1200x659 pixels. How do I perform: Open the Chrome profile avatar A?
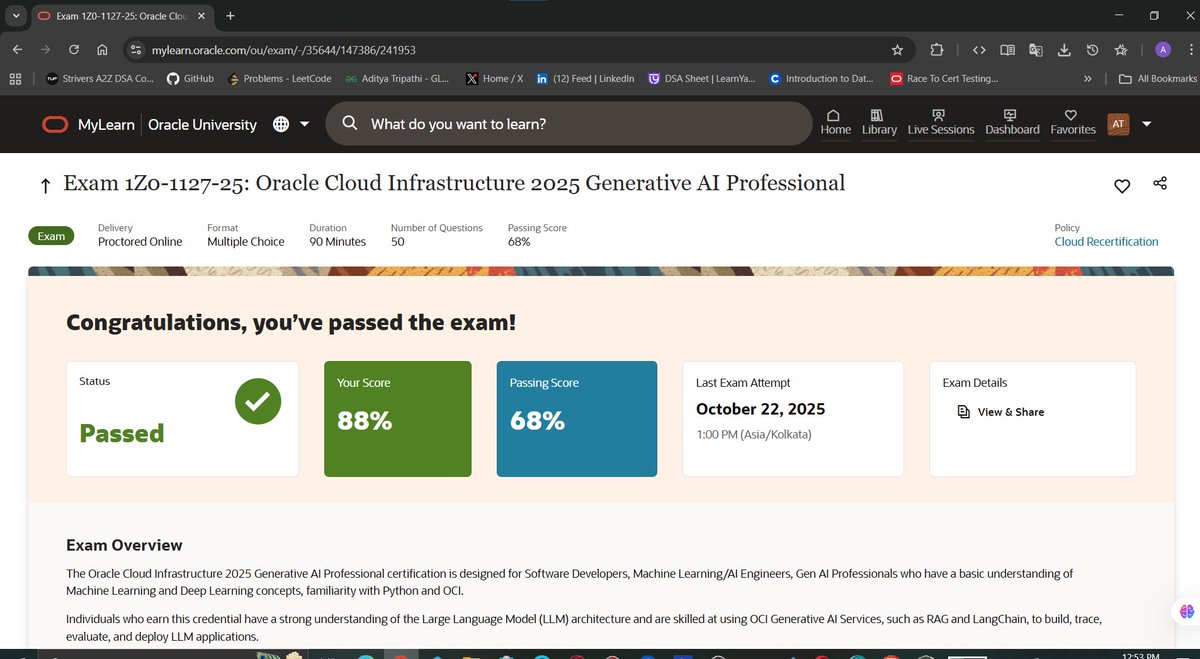tap(1163, 50)
